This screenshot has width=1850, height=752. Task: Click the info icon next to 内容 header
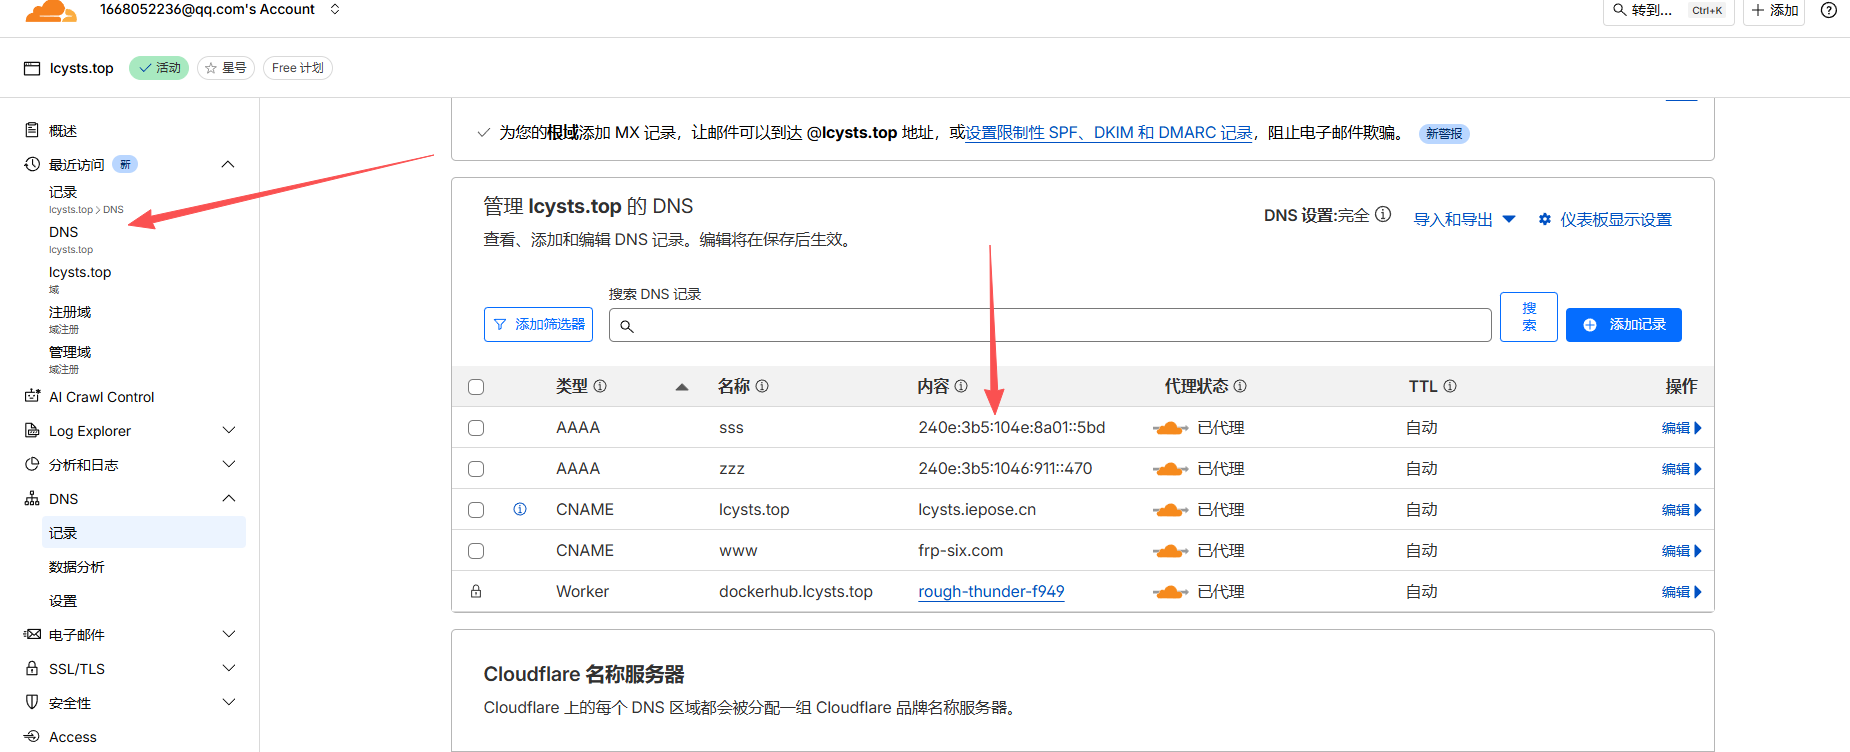pyautogui.click(x=961, y=386)
